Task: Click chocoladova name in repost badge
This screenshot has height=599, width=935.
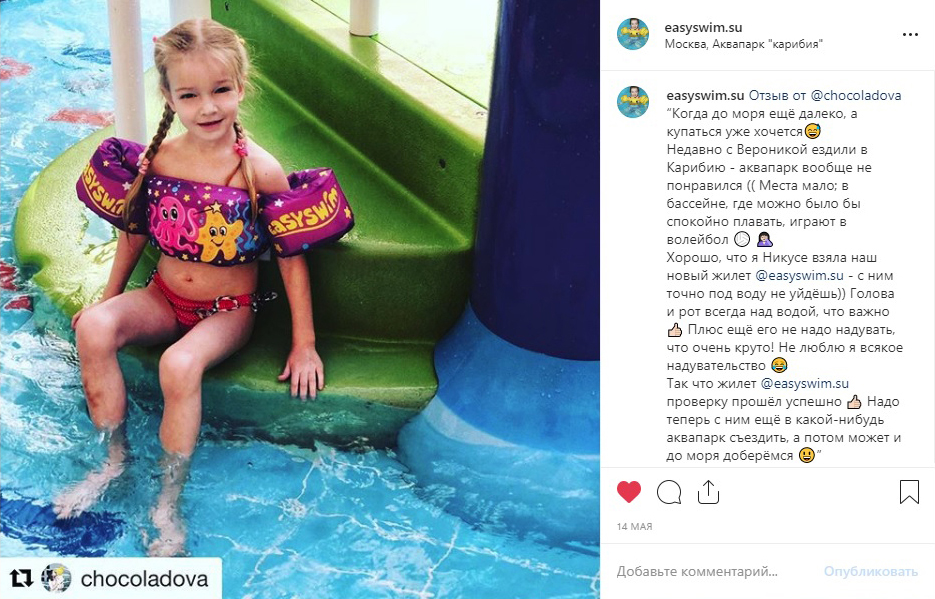Action: click(x=144, y=579)
